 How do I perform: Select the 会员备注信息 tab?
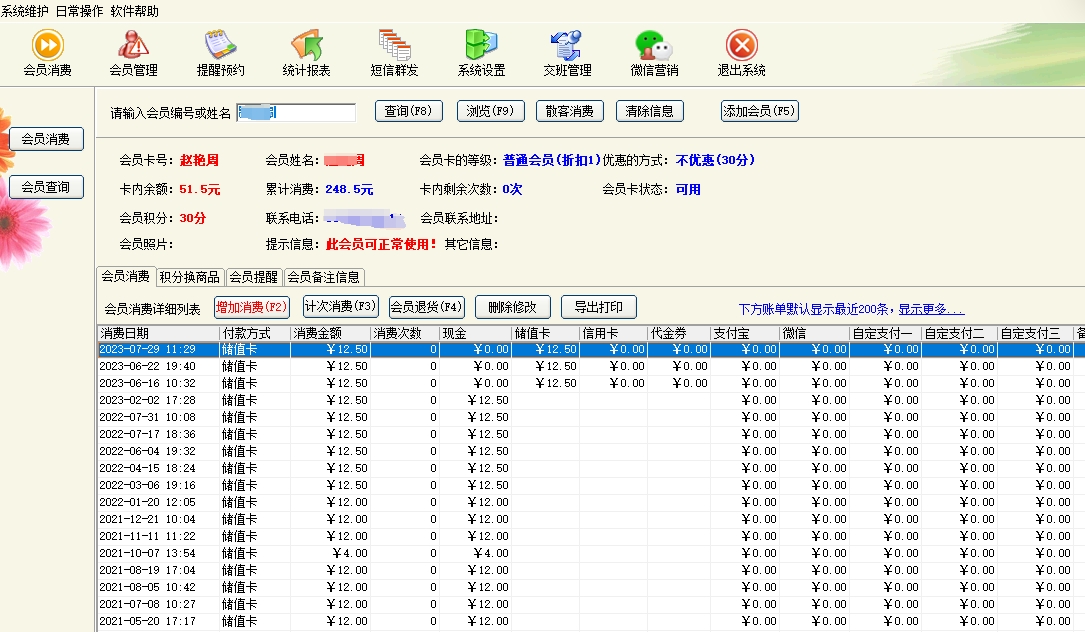click(324, 277)
